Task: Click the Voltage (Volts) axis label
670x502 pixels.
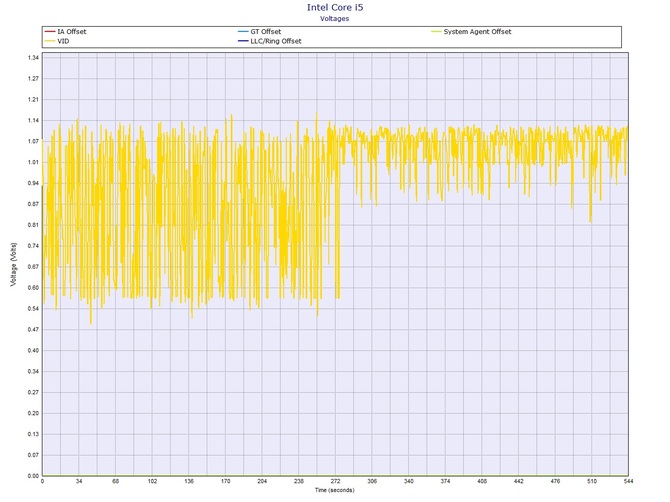Action: 14,264
